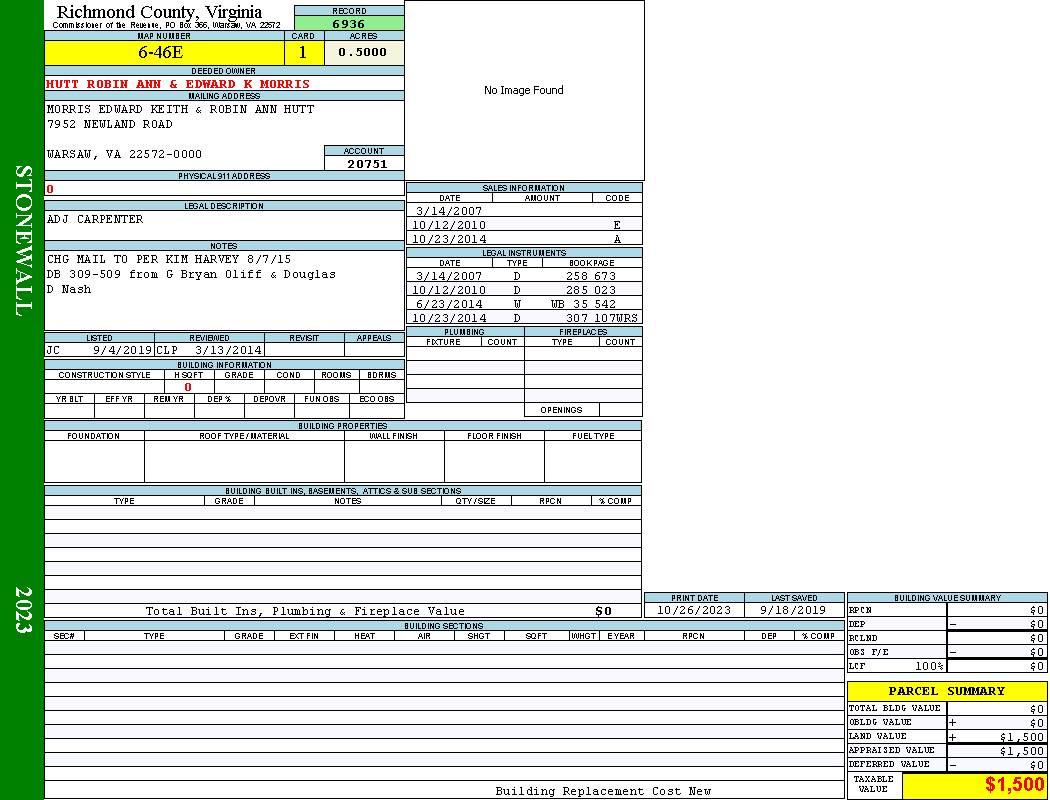Select the legal description 'ADJ CARPENTER'

(95, 219)
